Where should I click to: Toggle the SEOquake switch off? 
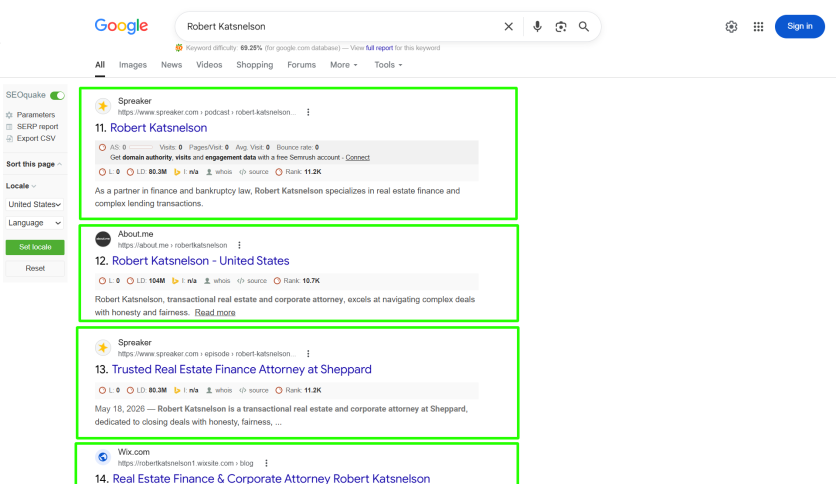(57, 95)
